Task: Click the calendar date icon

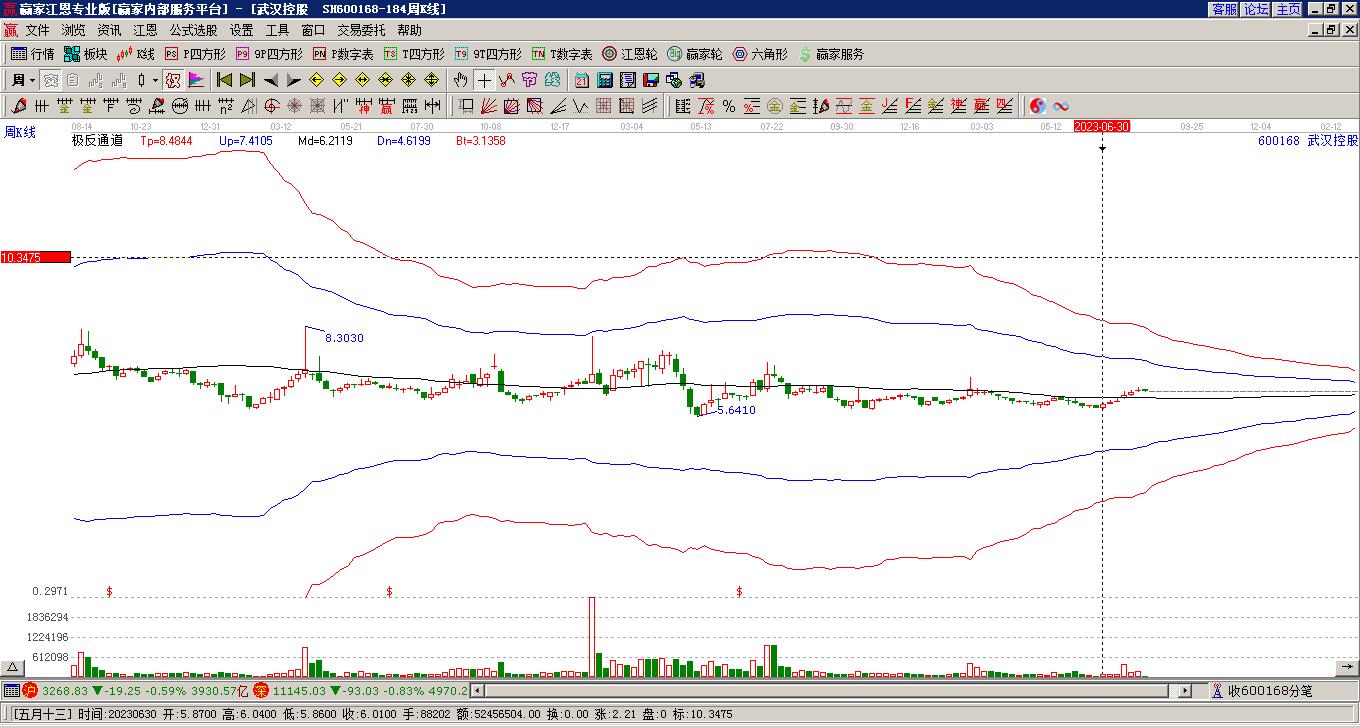Action: tap(581, 80)
